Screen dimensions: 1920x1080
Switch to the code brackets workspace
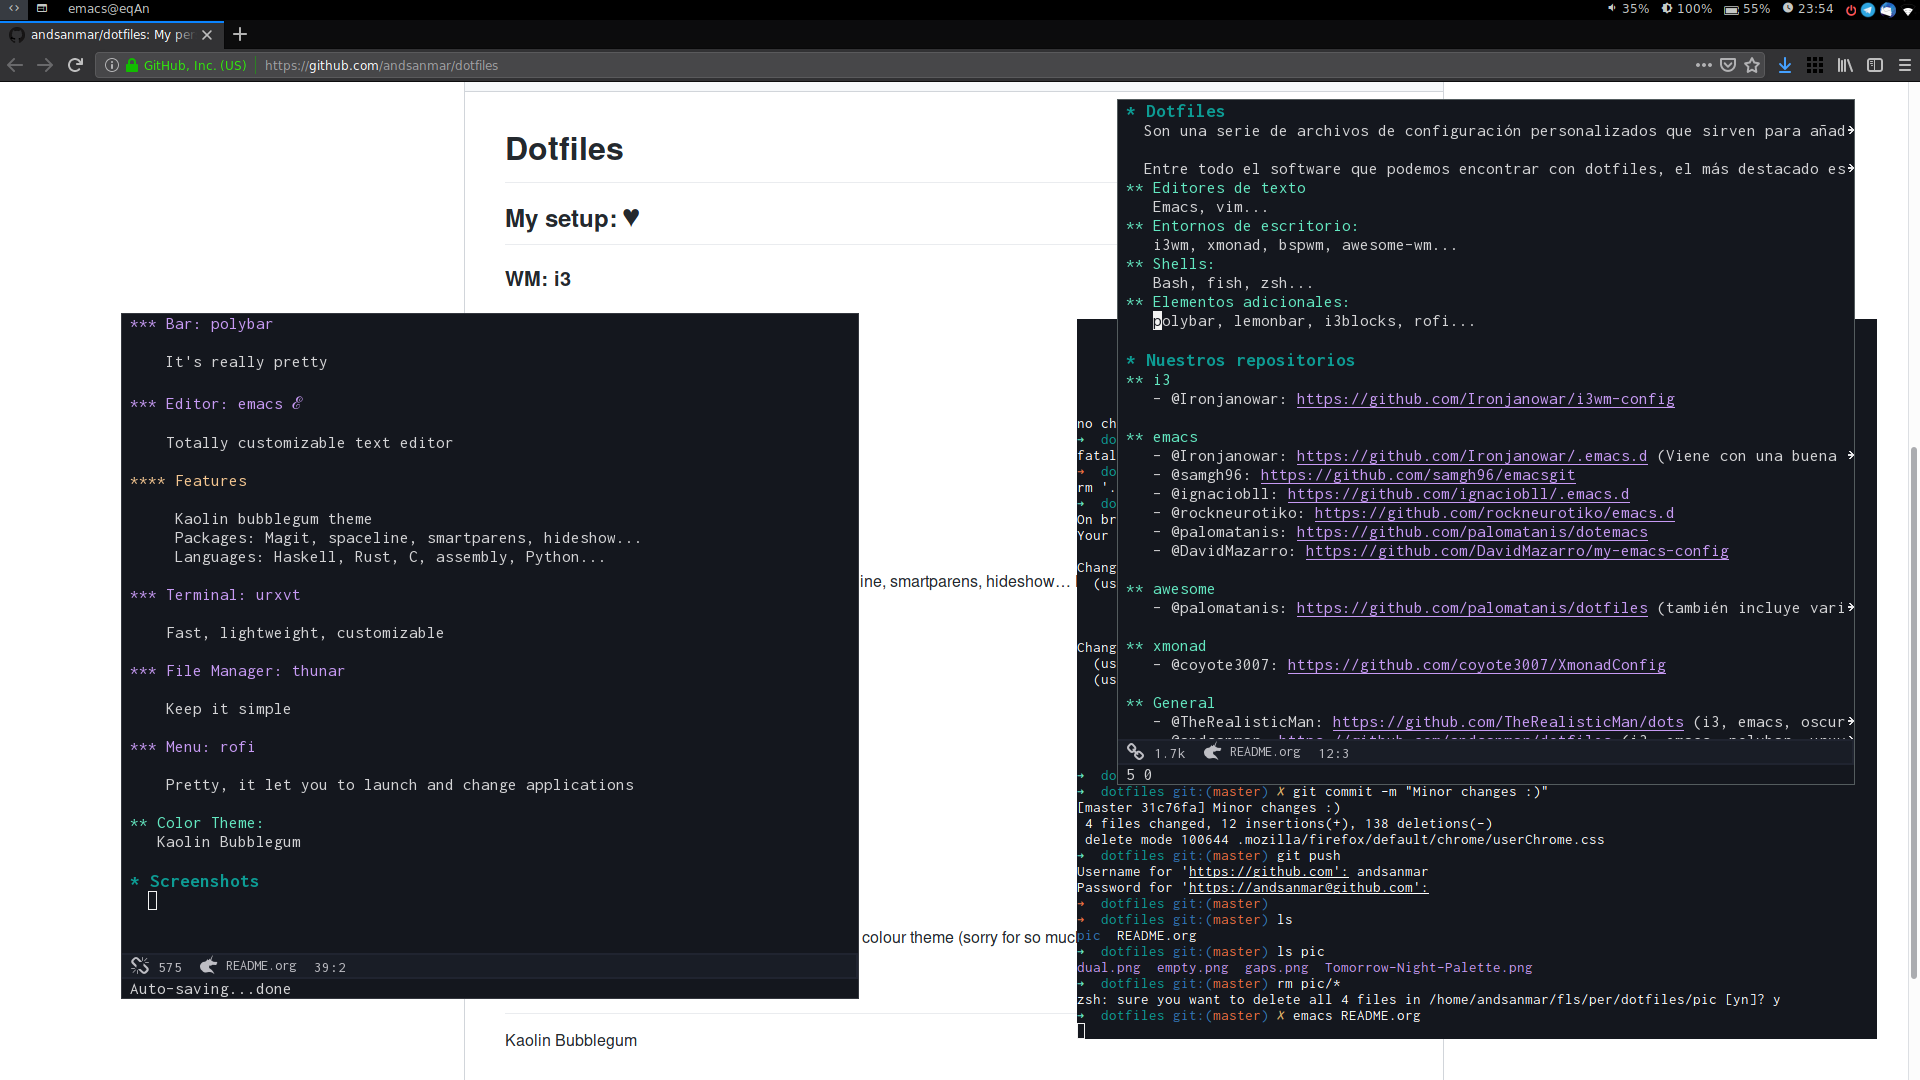[x=15, y=8]
